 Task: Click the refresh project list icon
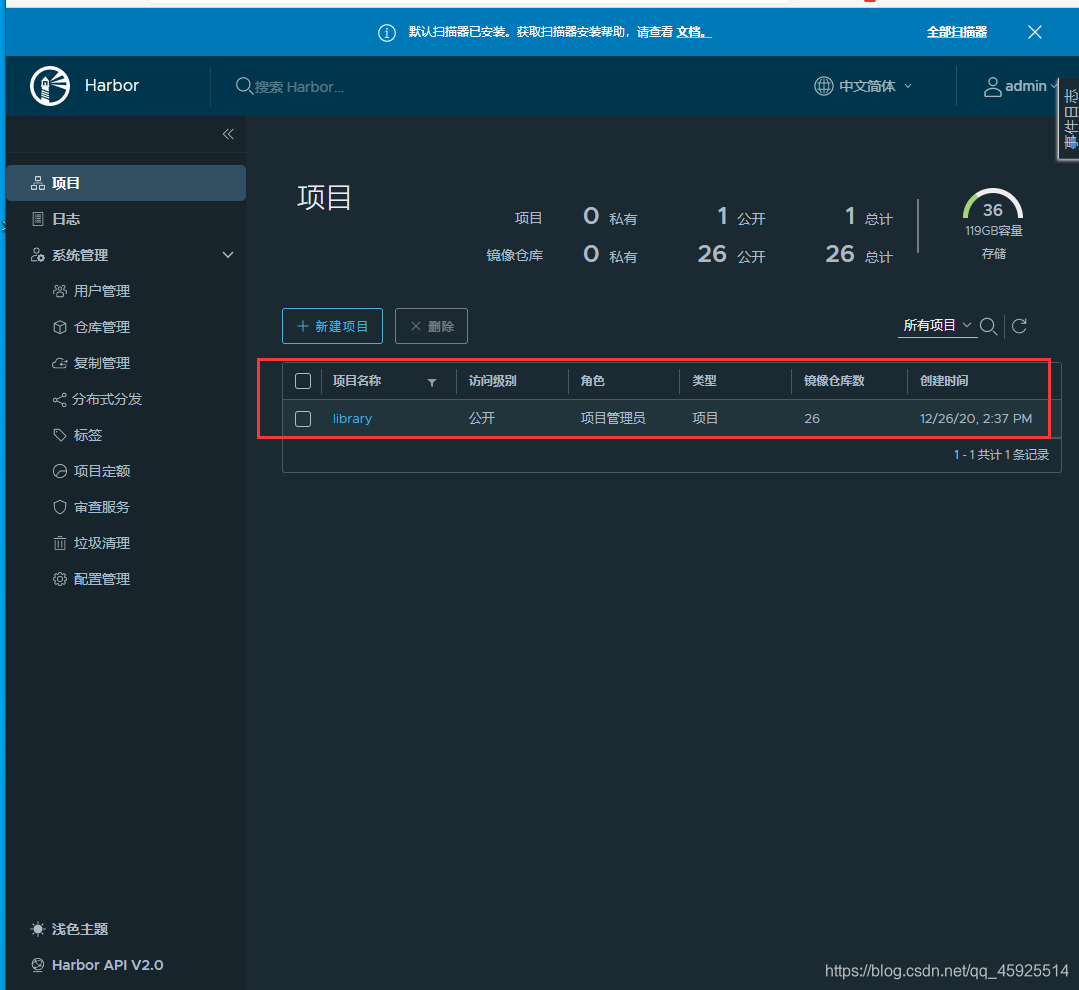pos(1019,326)
